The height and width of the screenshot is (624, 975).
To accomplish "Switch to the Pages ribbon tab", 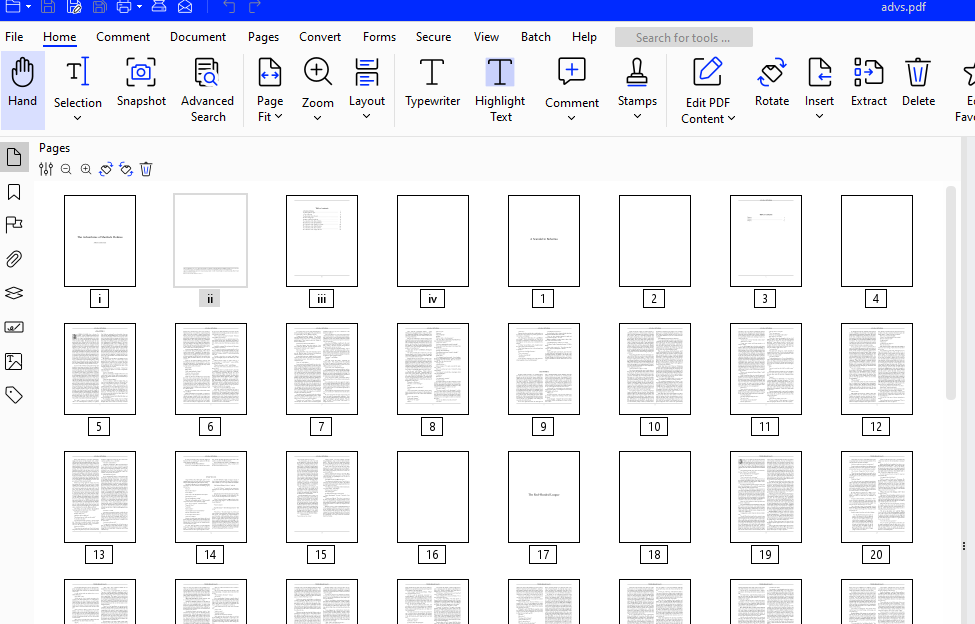I will 263,37.
